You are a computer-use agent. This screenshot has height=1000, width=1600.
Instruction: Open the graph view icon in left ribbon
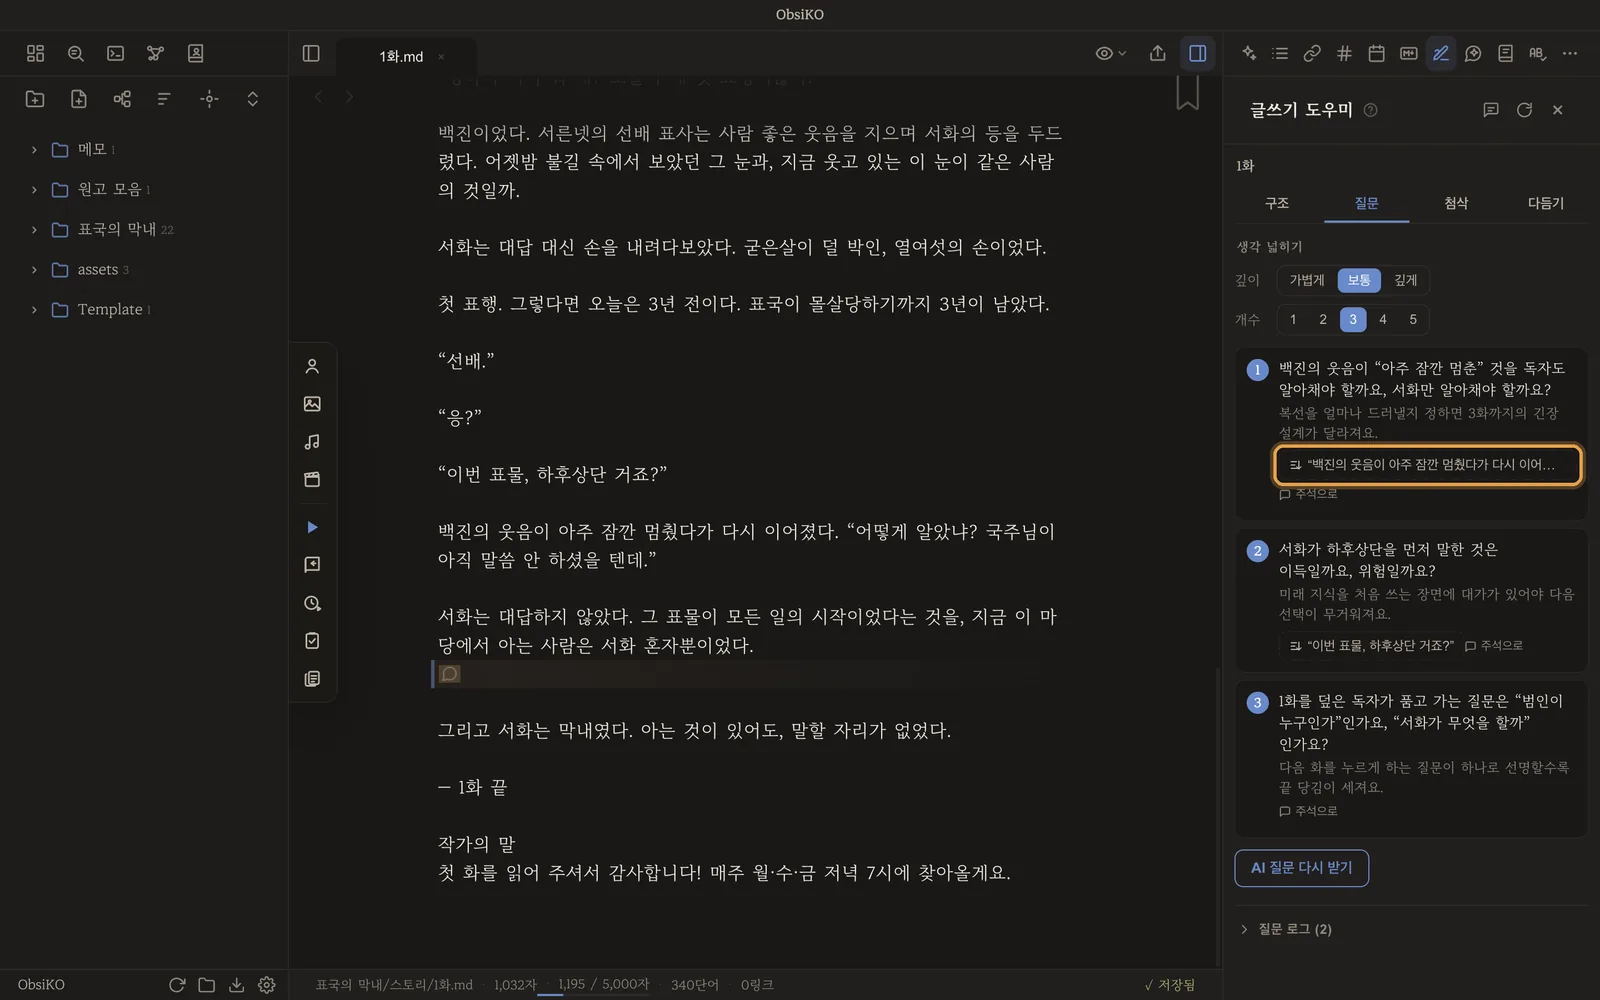click(x=155, y=54)
